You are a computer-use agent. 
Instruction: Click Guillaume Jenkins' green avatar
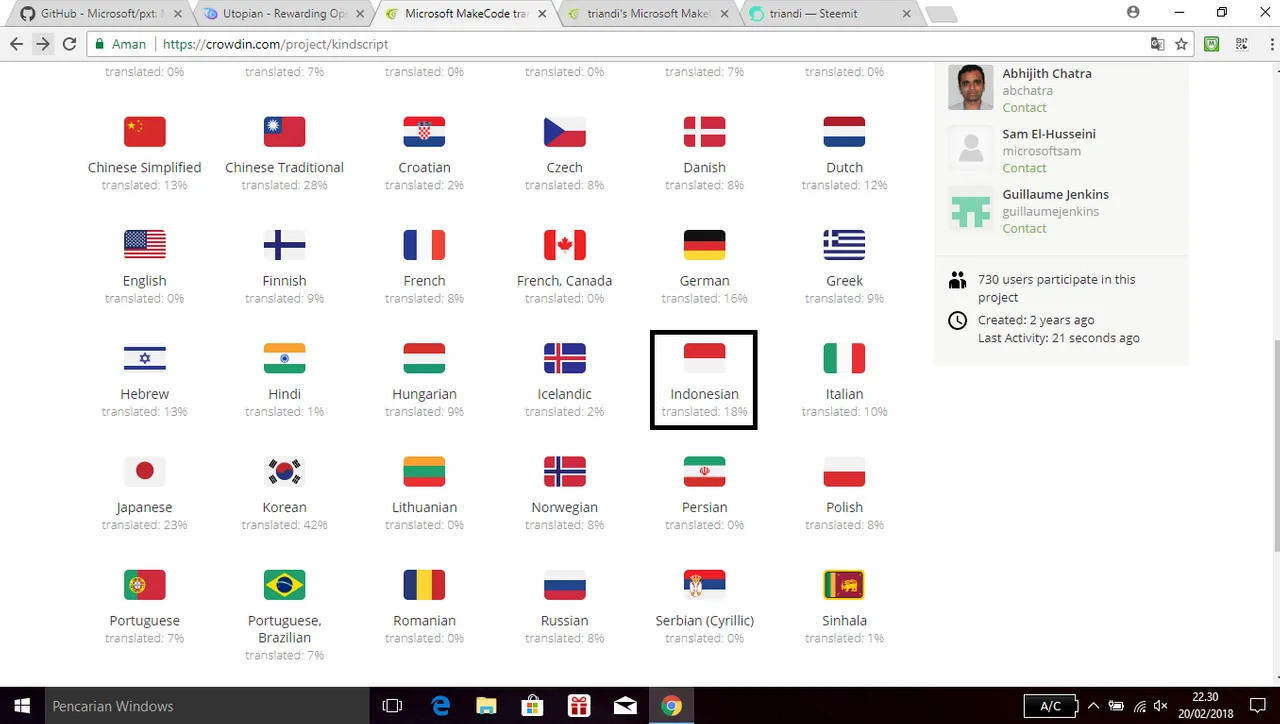coord(970,210)
